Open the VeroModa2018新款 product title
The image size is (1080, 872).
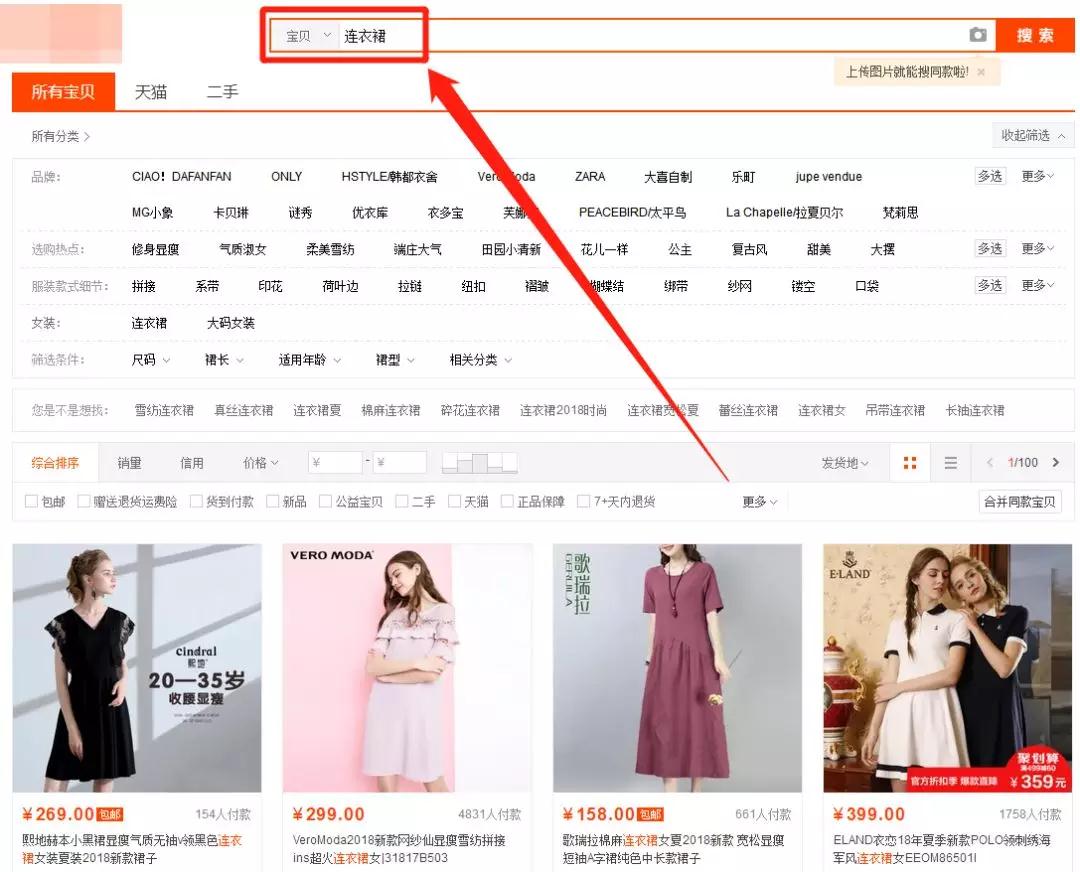click(399, 849)
